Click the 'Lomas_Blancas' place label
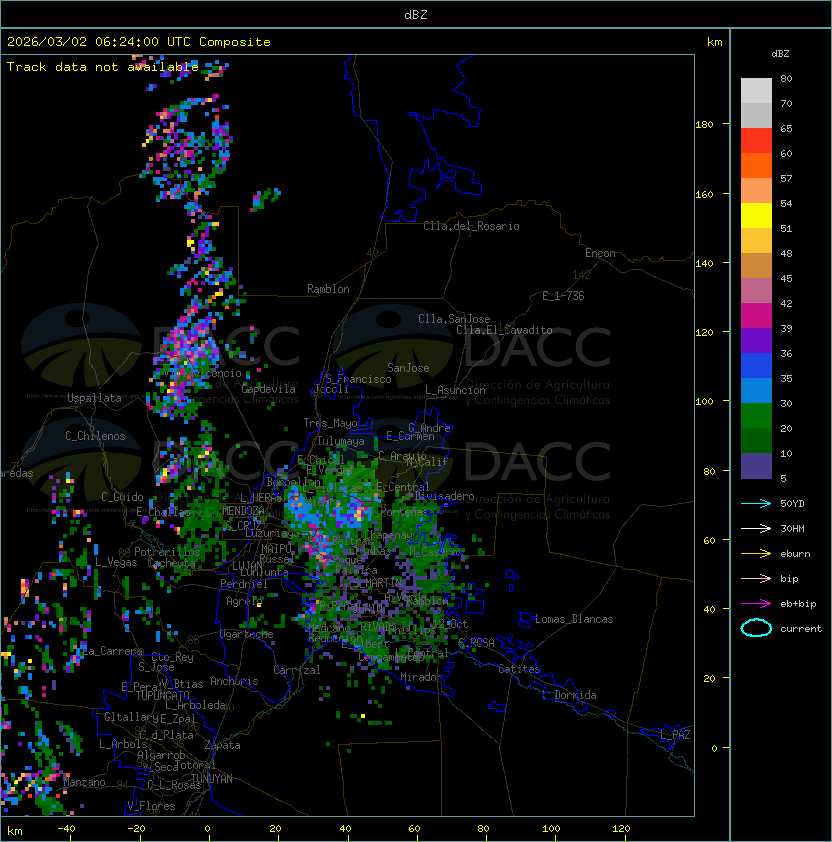Image resolution: width=832 pixels, height=842 pixels. click(x=574, y=619)
